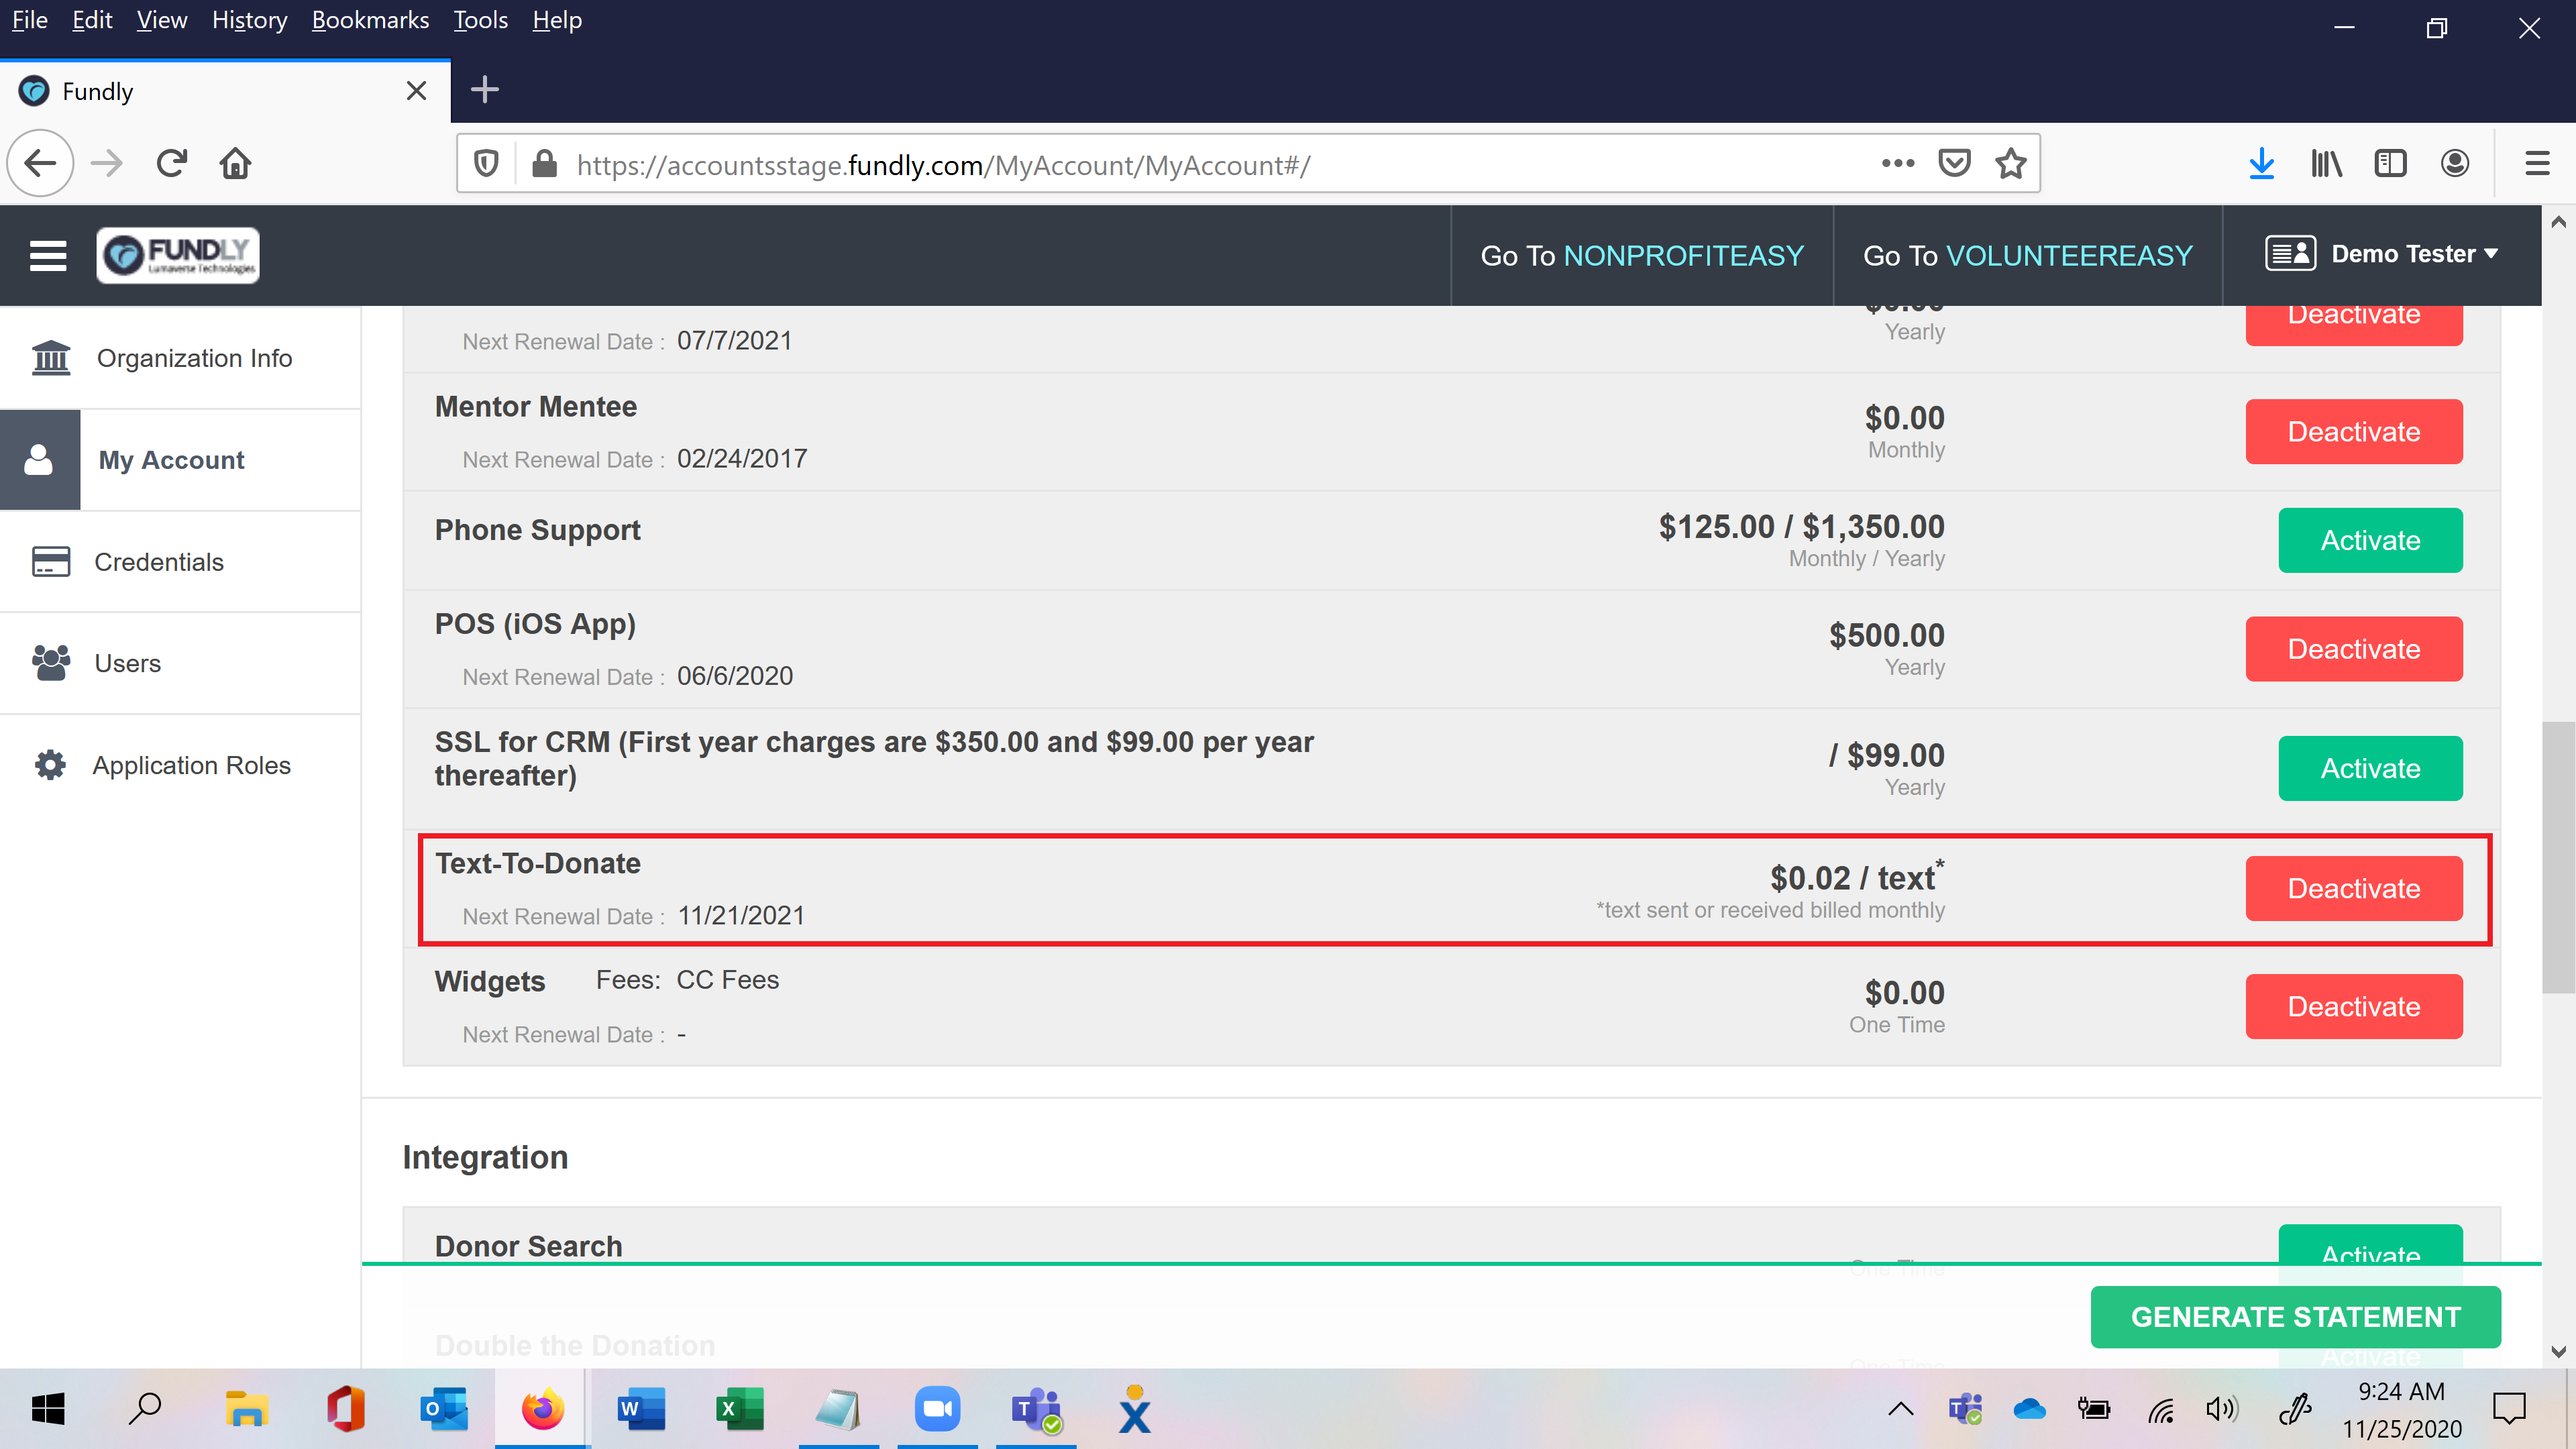Open Credentials in the sidebar
The image size is (2576, 1449).
pyautogui.click(x=180, y=562)
